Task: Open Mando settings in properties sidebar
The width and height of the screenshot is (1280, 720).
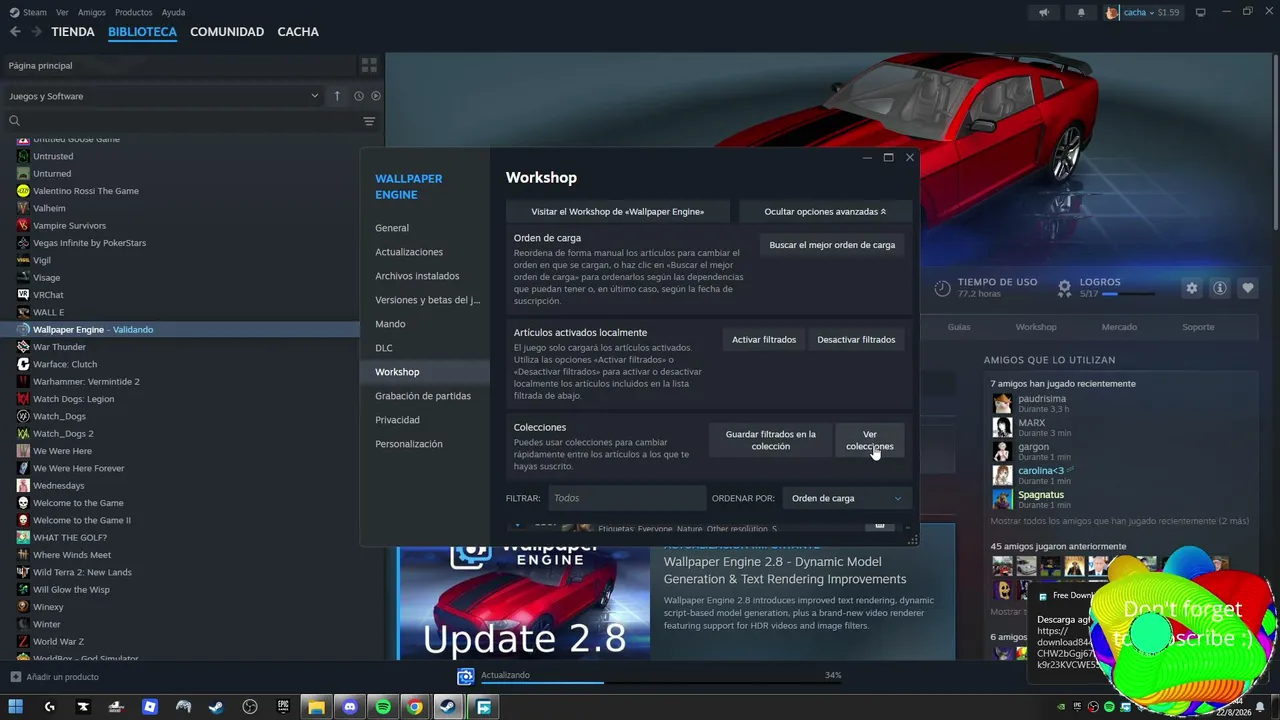Action: [425, 324]
